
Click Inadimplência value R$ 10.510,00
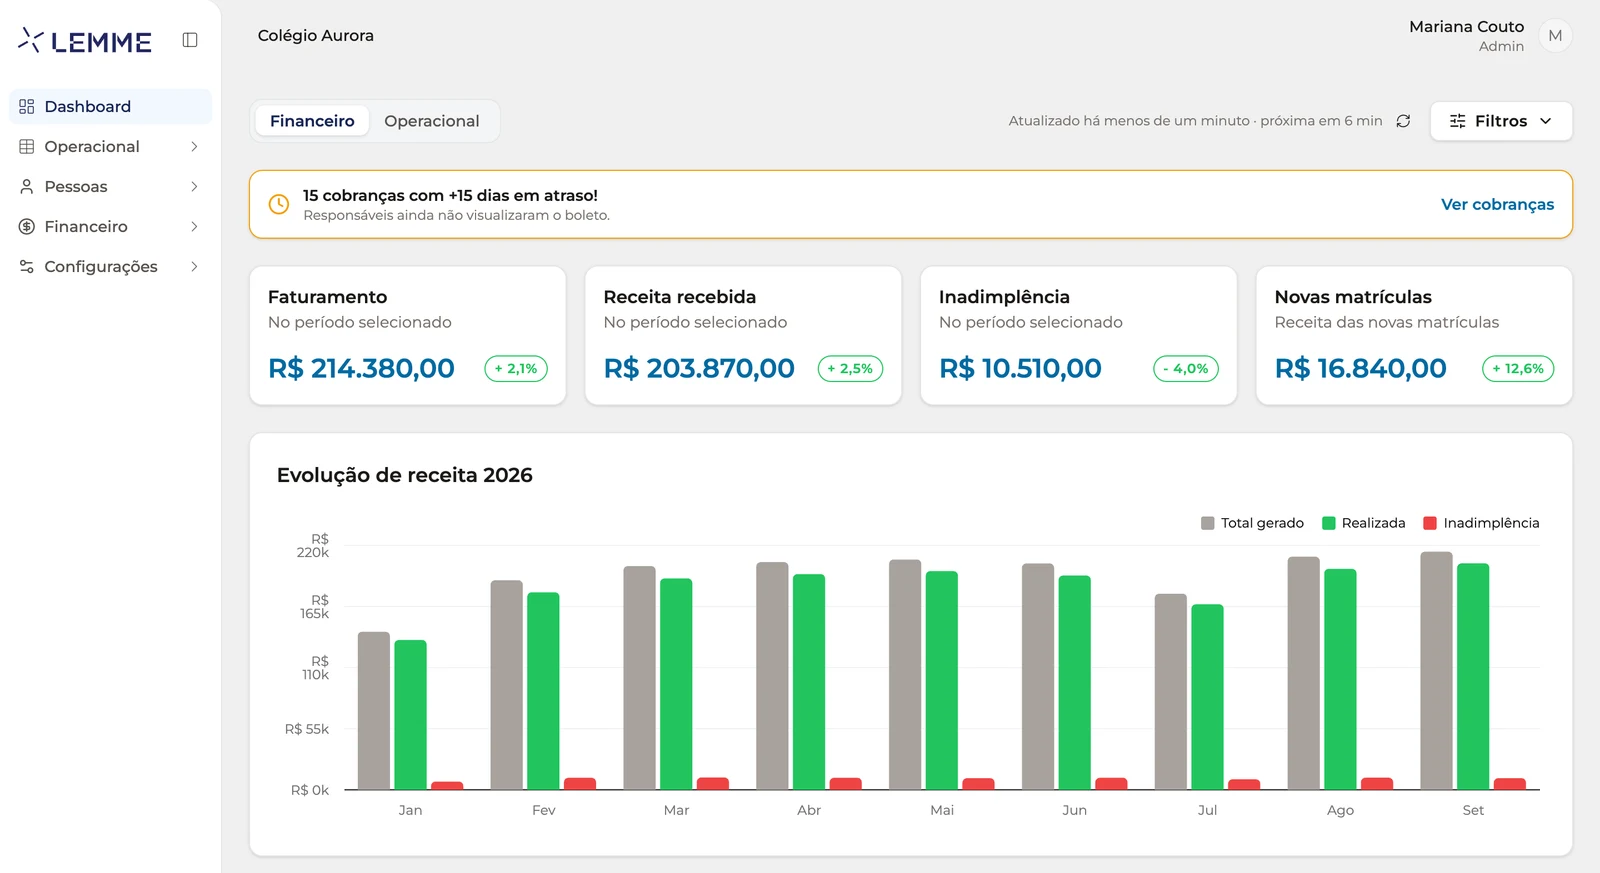tap(1020, 369)
